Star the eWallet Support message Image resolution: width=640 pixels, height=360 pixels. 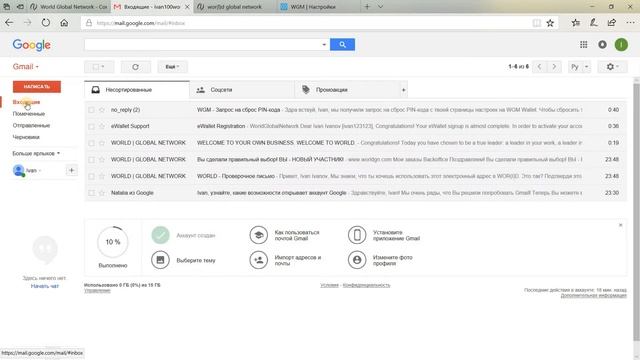(x=102, y=127)
